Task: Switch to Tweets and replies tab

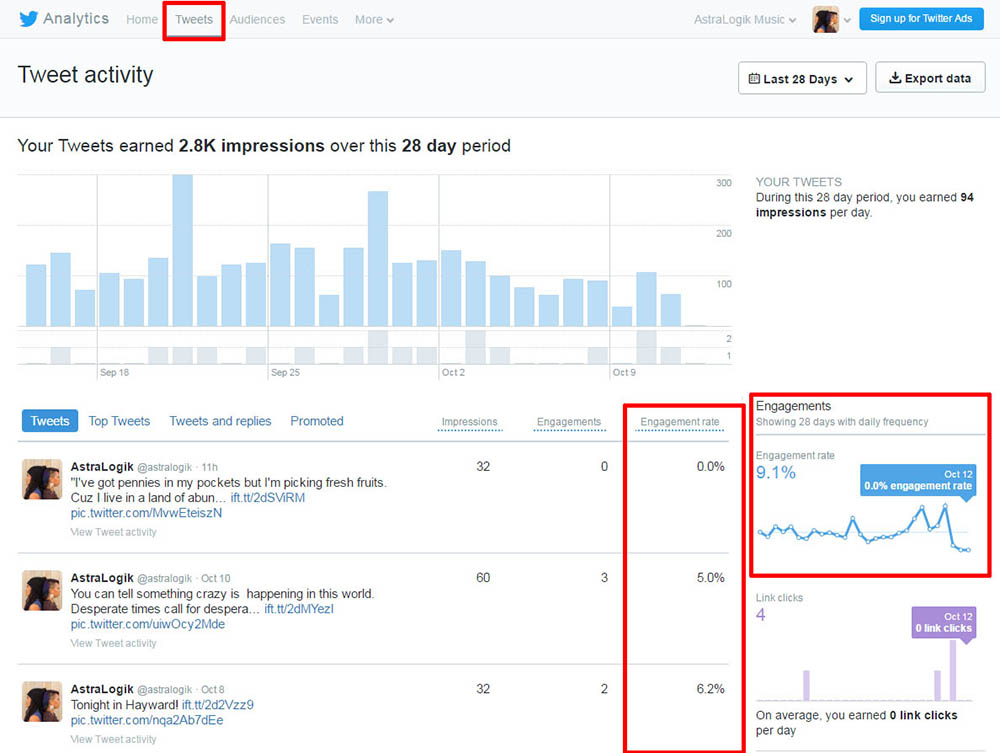Action: pyautogui.click(x=220, y=421)
